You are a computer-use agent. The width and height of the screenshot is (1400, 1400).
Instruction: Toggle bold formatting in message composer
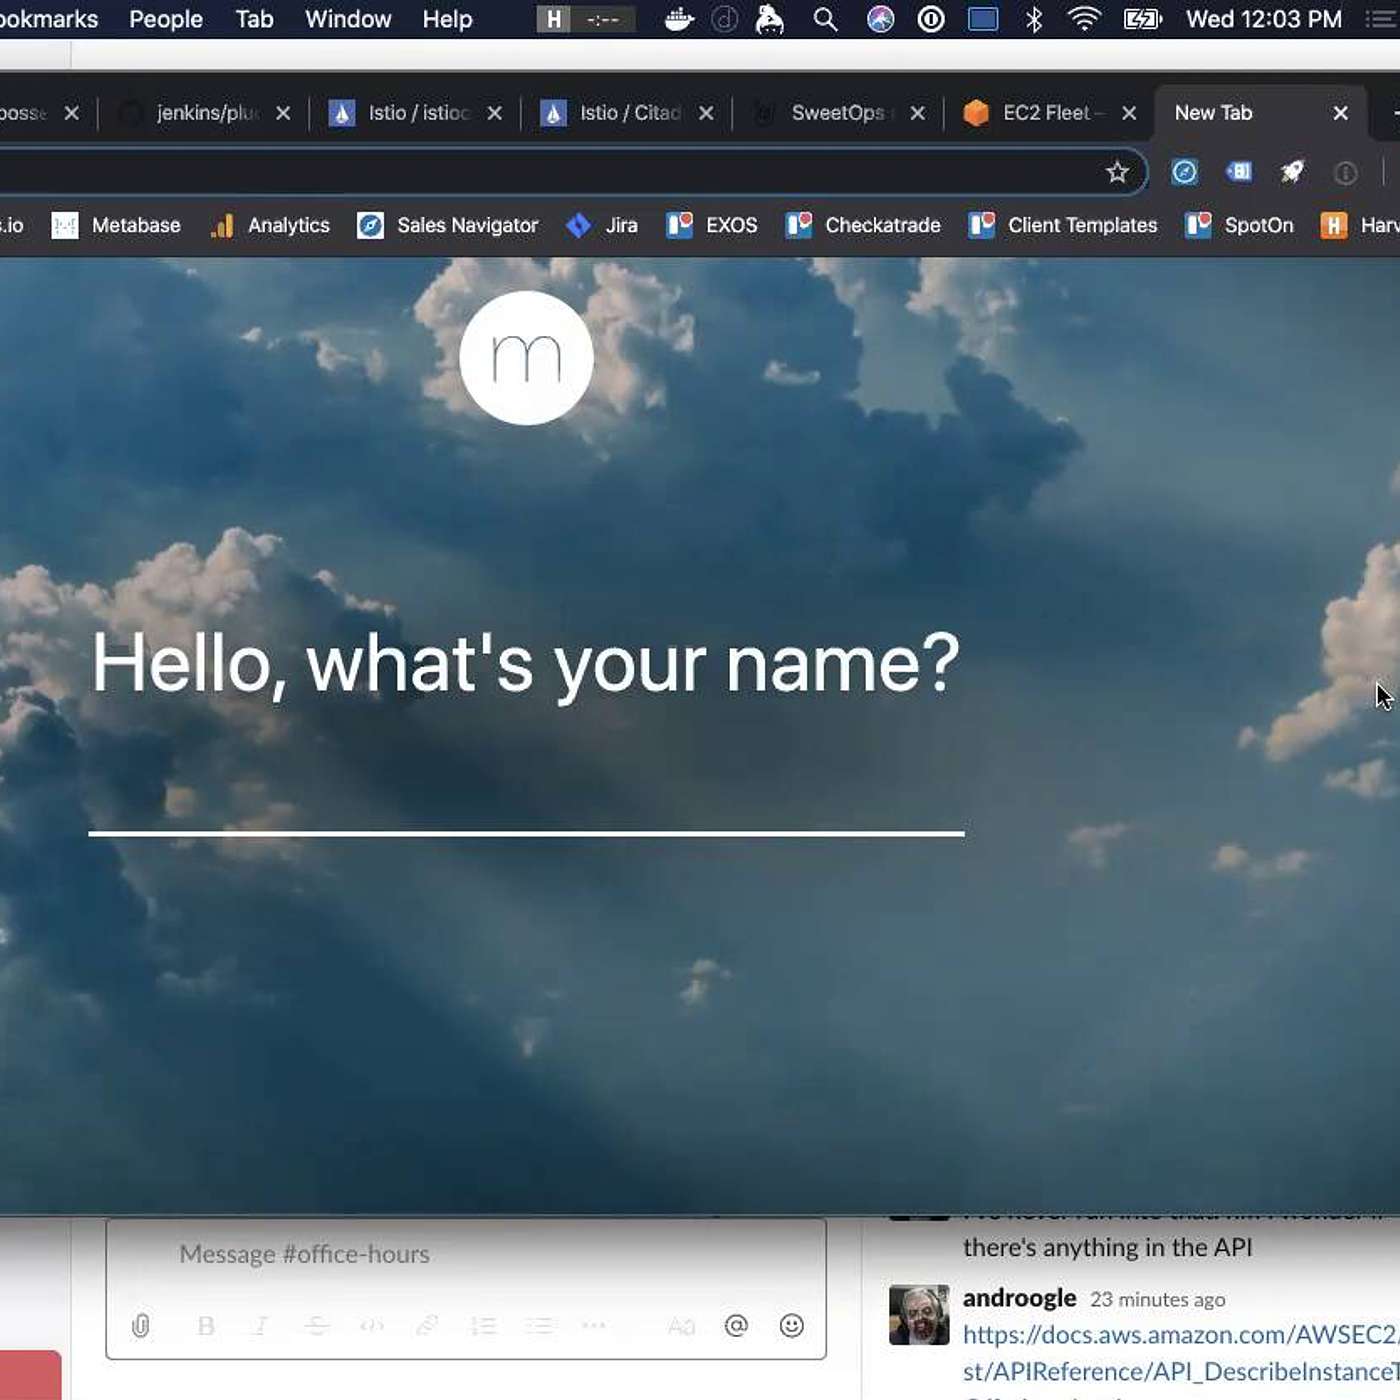206,1326
